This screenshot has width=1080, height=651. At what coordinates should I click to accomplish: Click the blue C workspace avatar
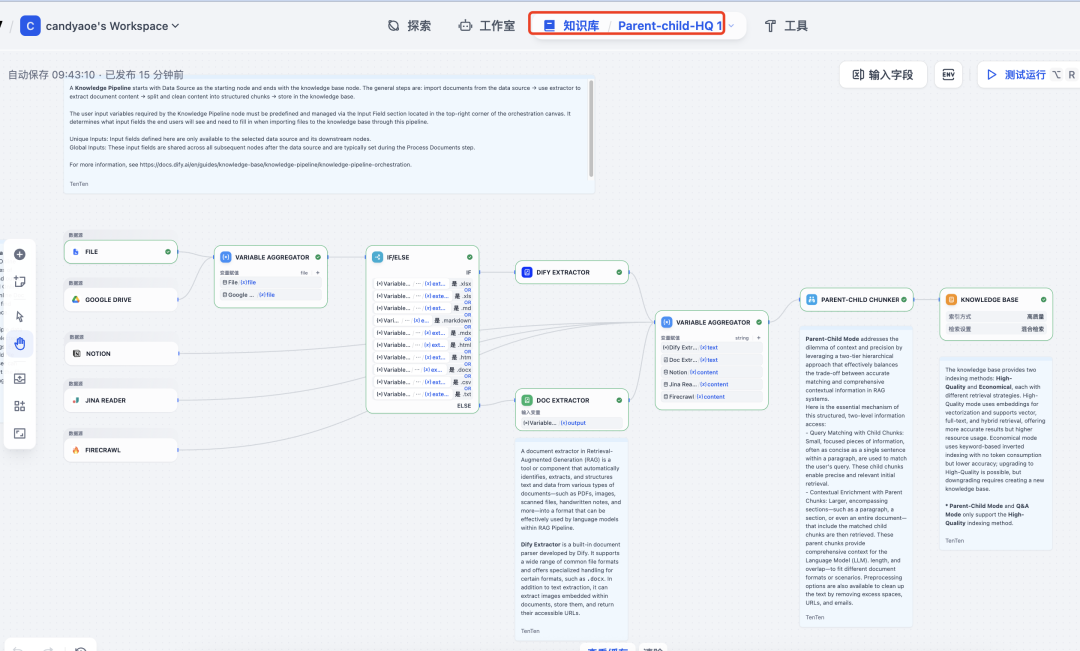(x=30, y=25)
